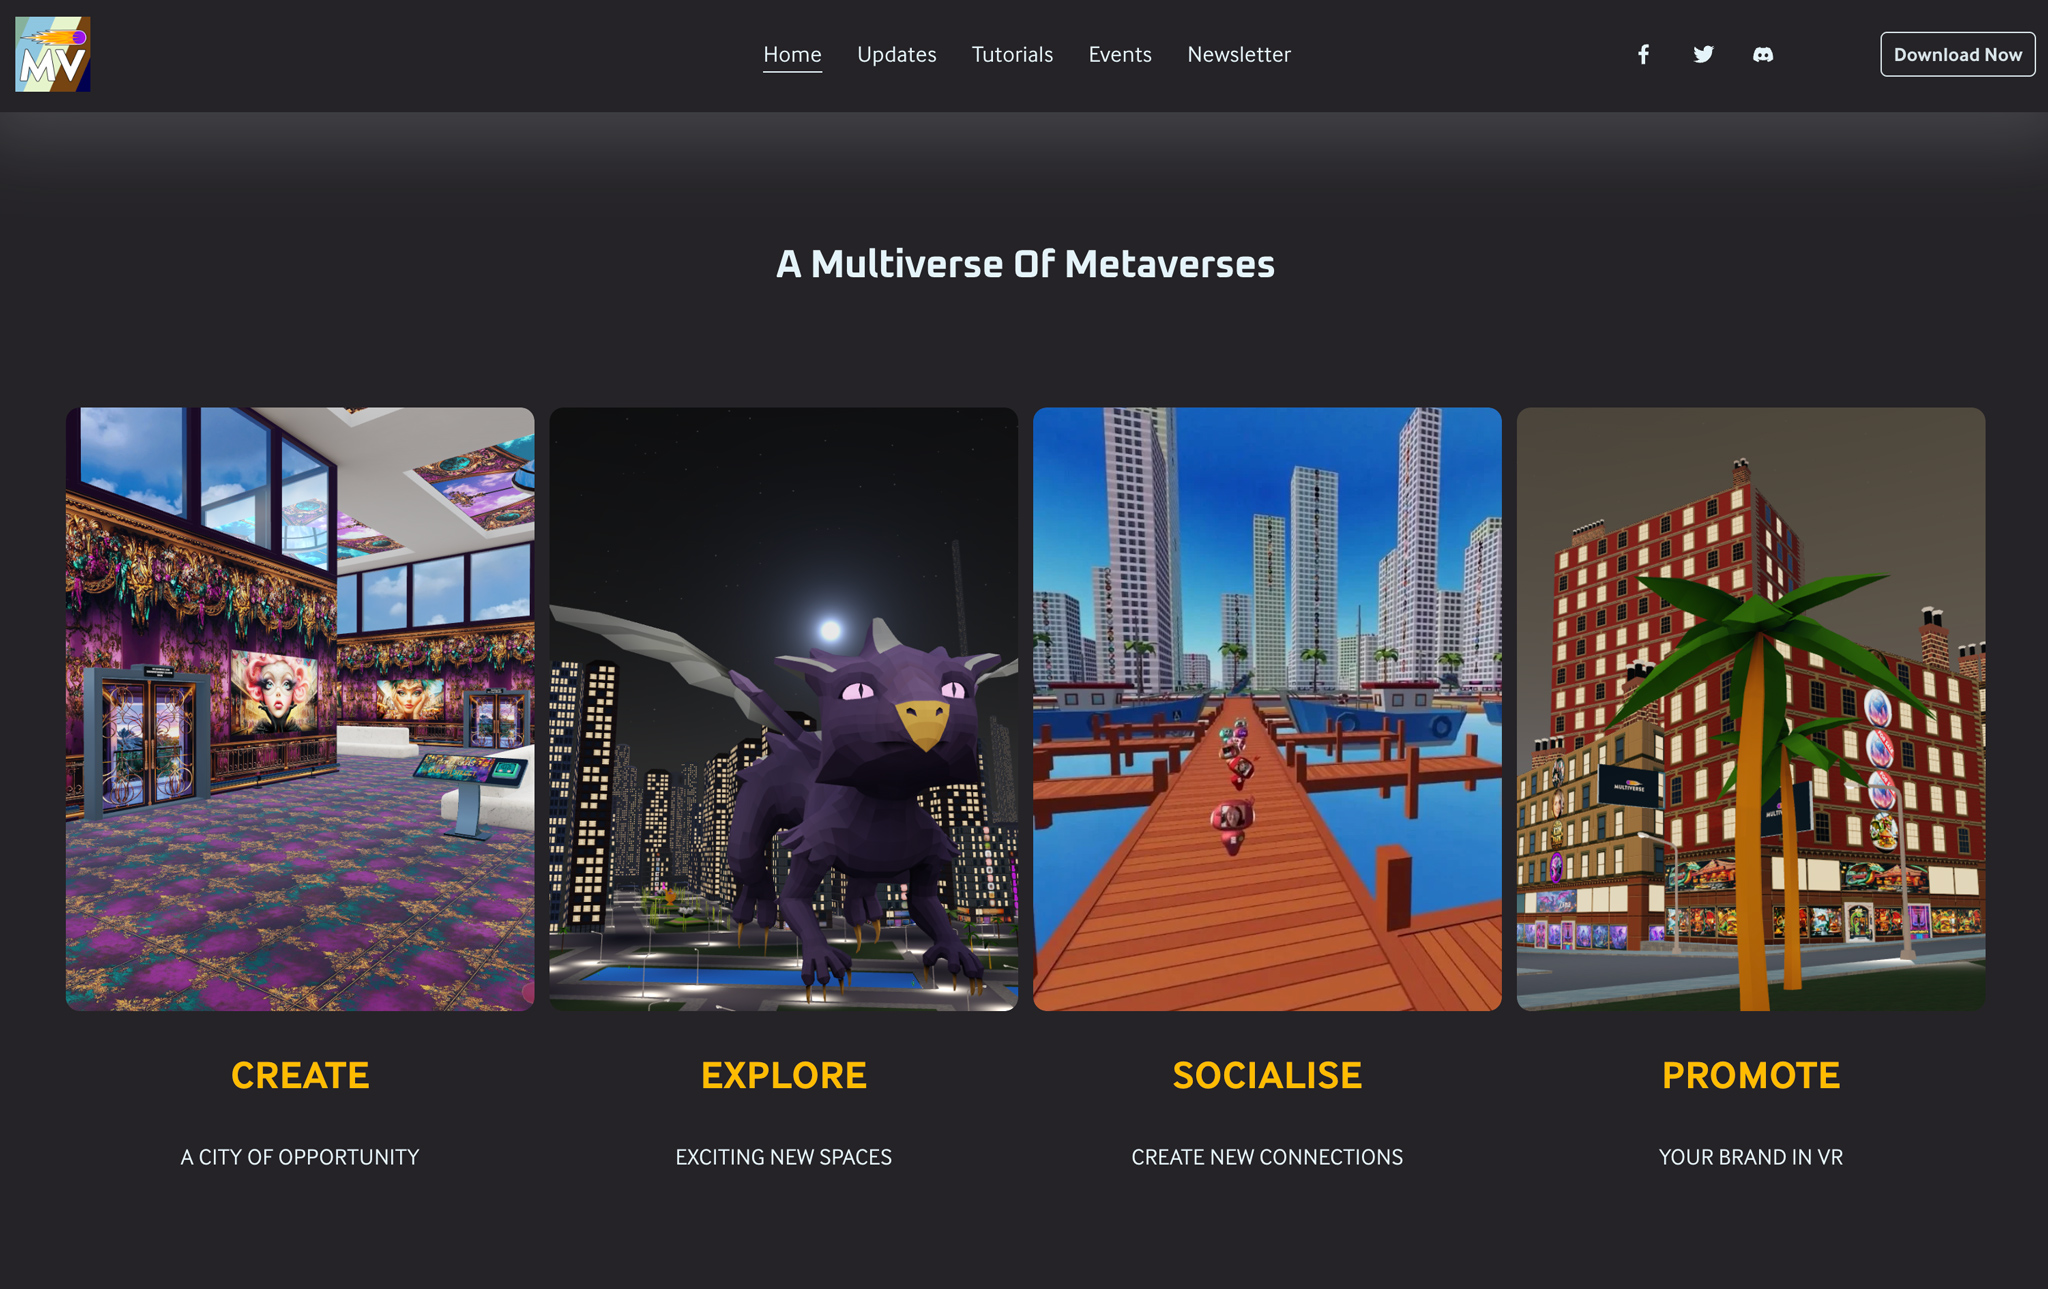The image size is (2048, 1289).
Task: Click the Download Now button
Action: 1957,54
